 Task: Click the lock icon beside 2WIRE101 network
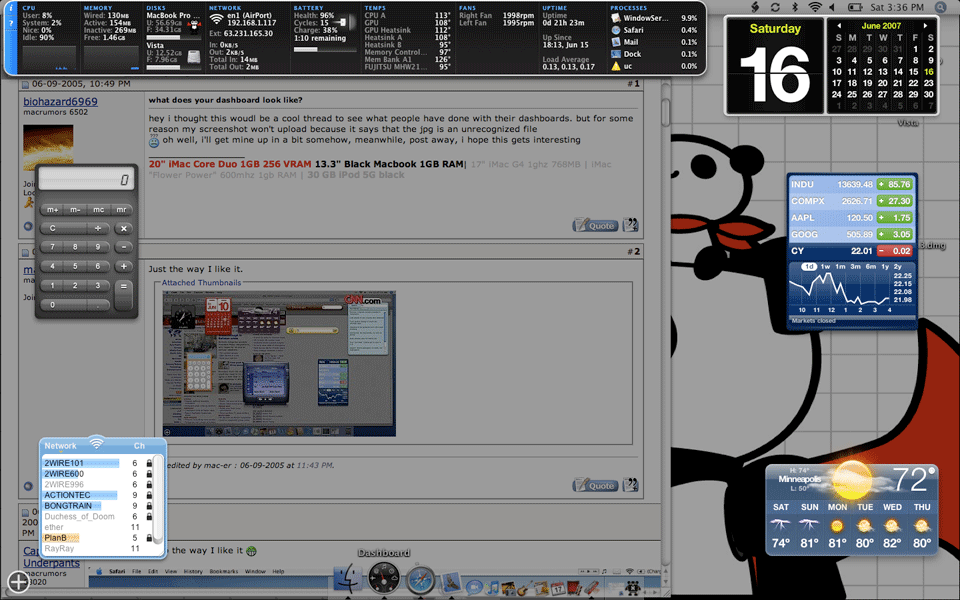pyautogui.click(x=149, y=463)
